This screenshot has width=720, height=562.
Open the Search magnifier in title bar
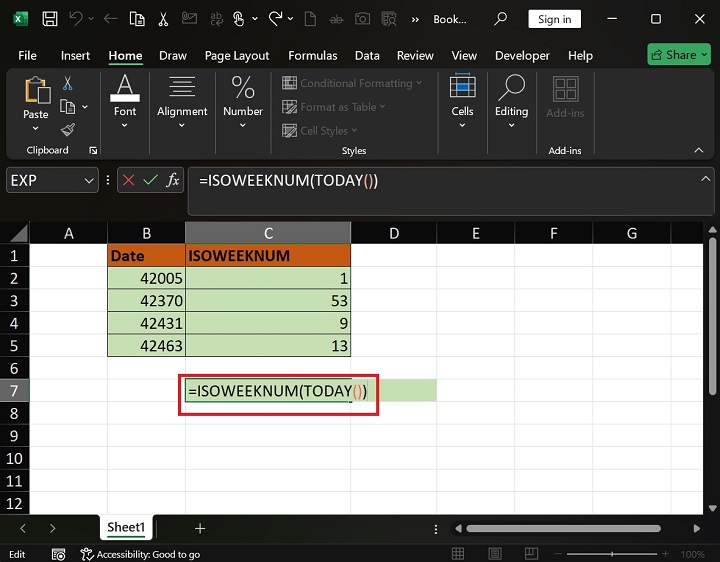coord(501,19)
